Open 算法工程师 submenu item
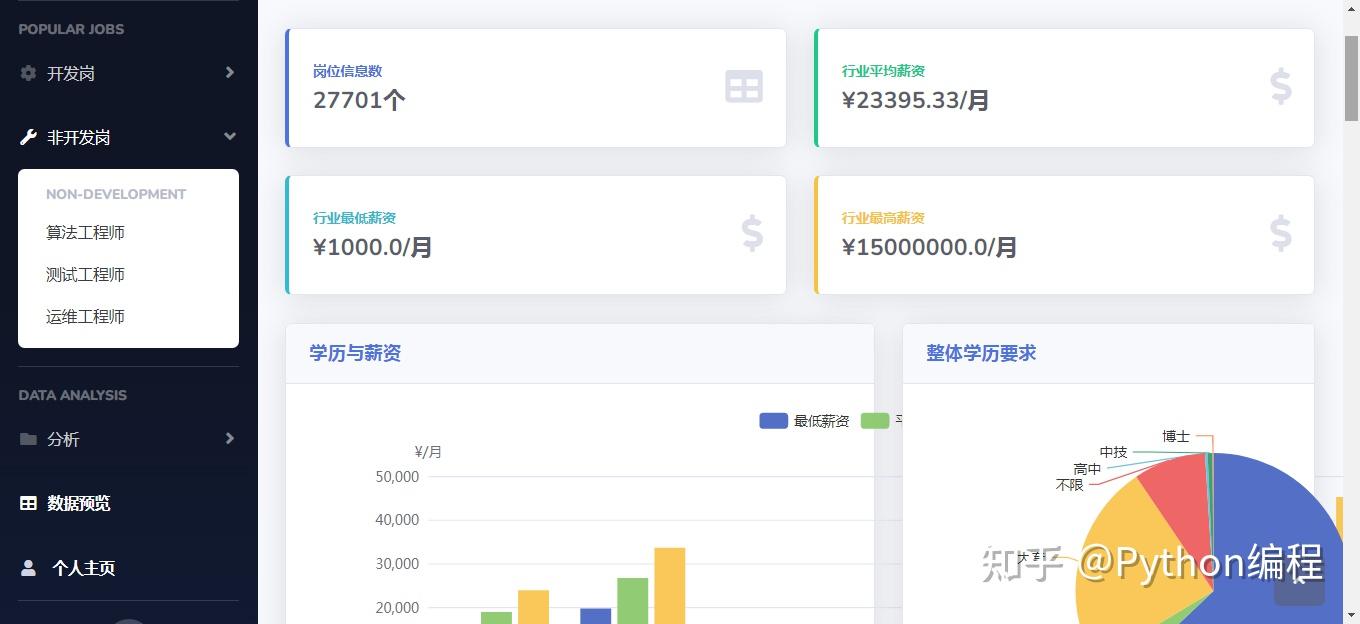The width and height of the screenshot is (1360, 624). click(85, 232)
